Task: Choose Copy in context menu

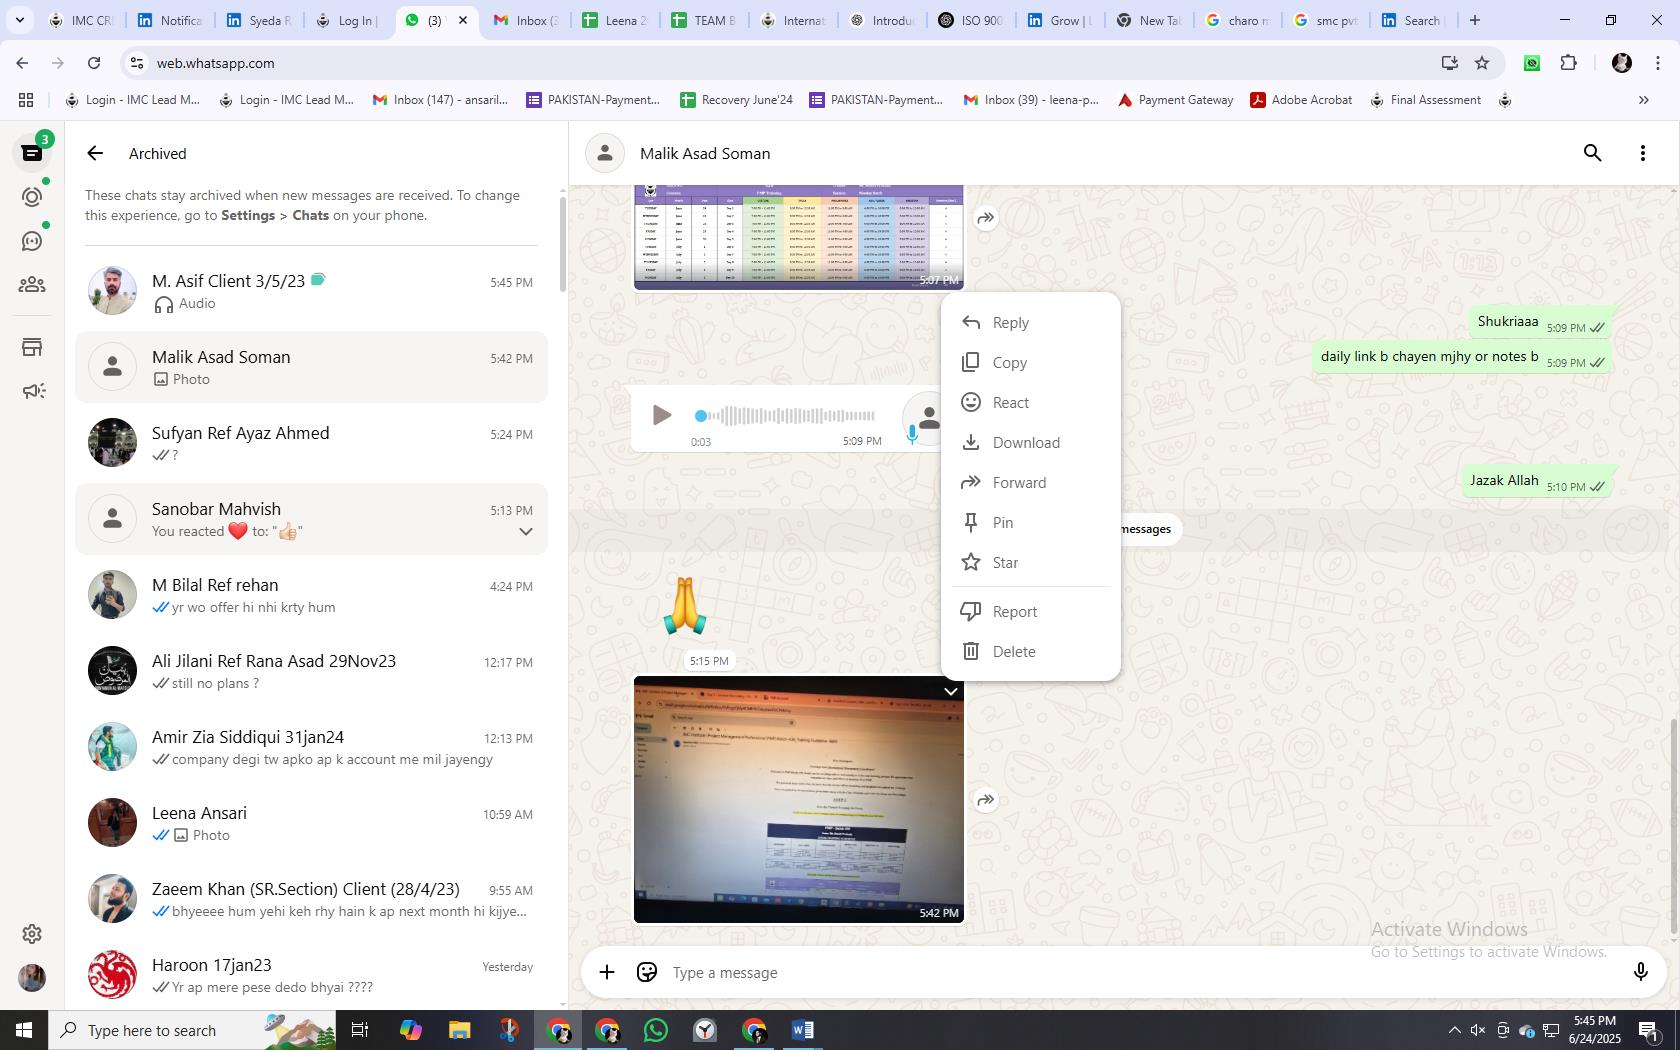Action: 1030,363
